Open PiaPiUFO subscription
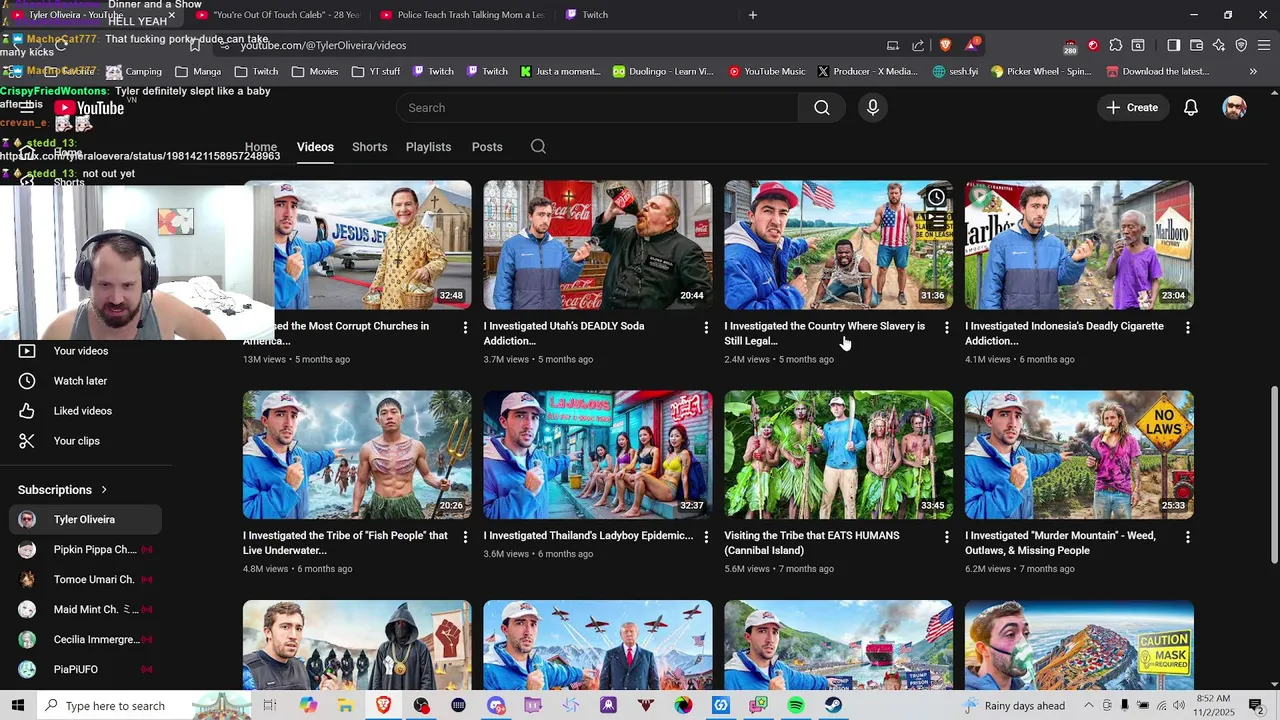 [x=86, y=670]
